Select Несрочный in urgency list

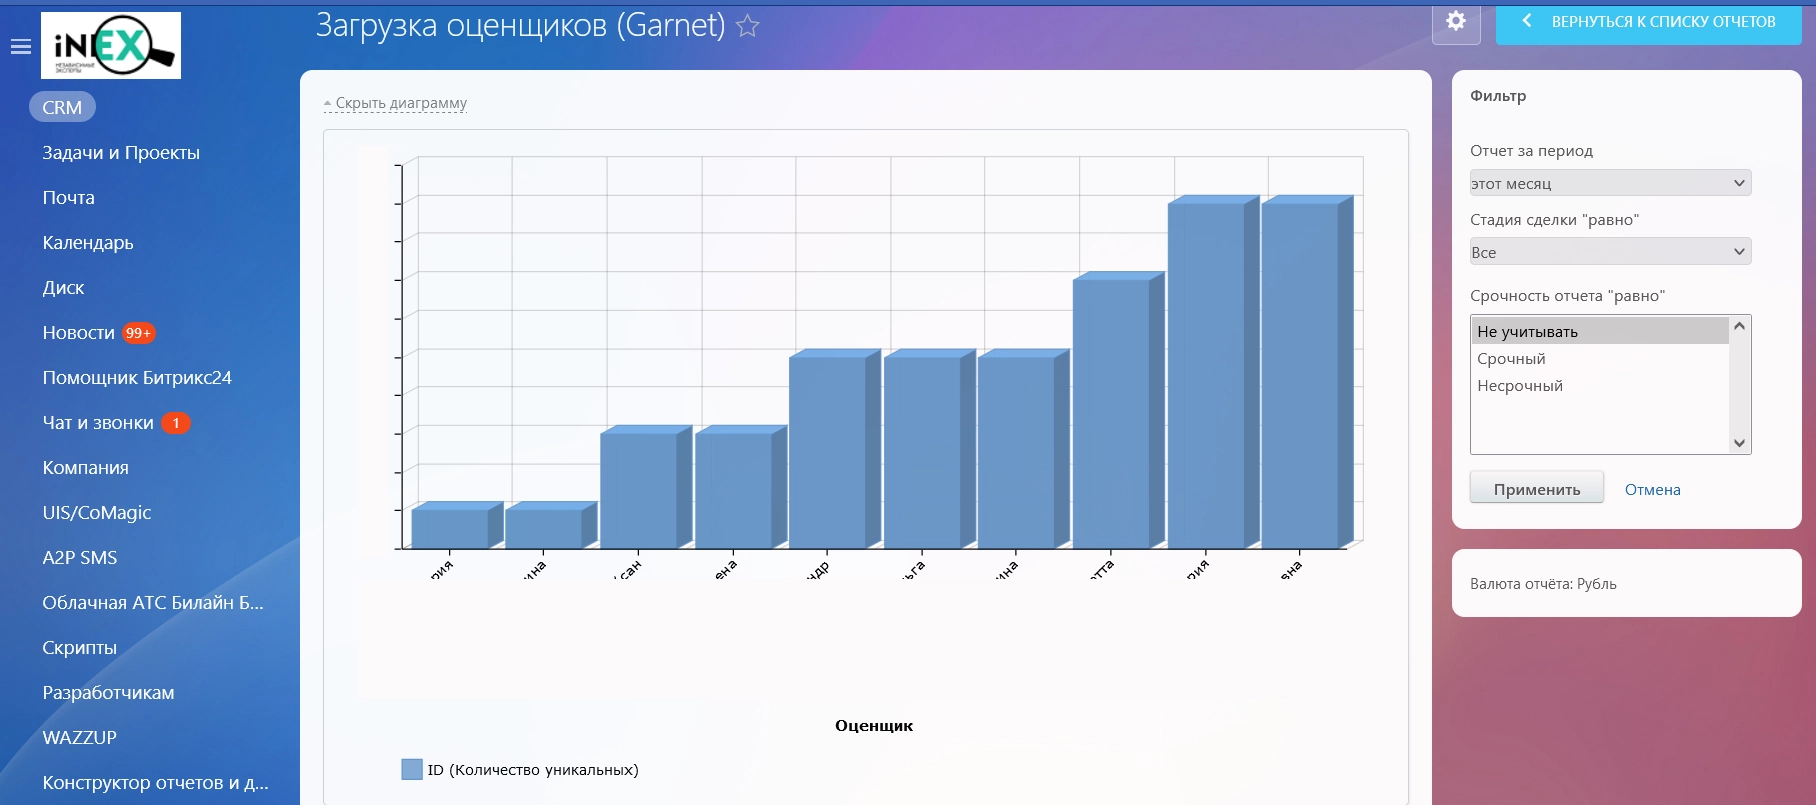(1599, 385)
